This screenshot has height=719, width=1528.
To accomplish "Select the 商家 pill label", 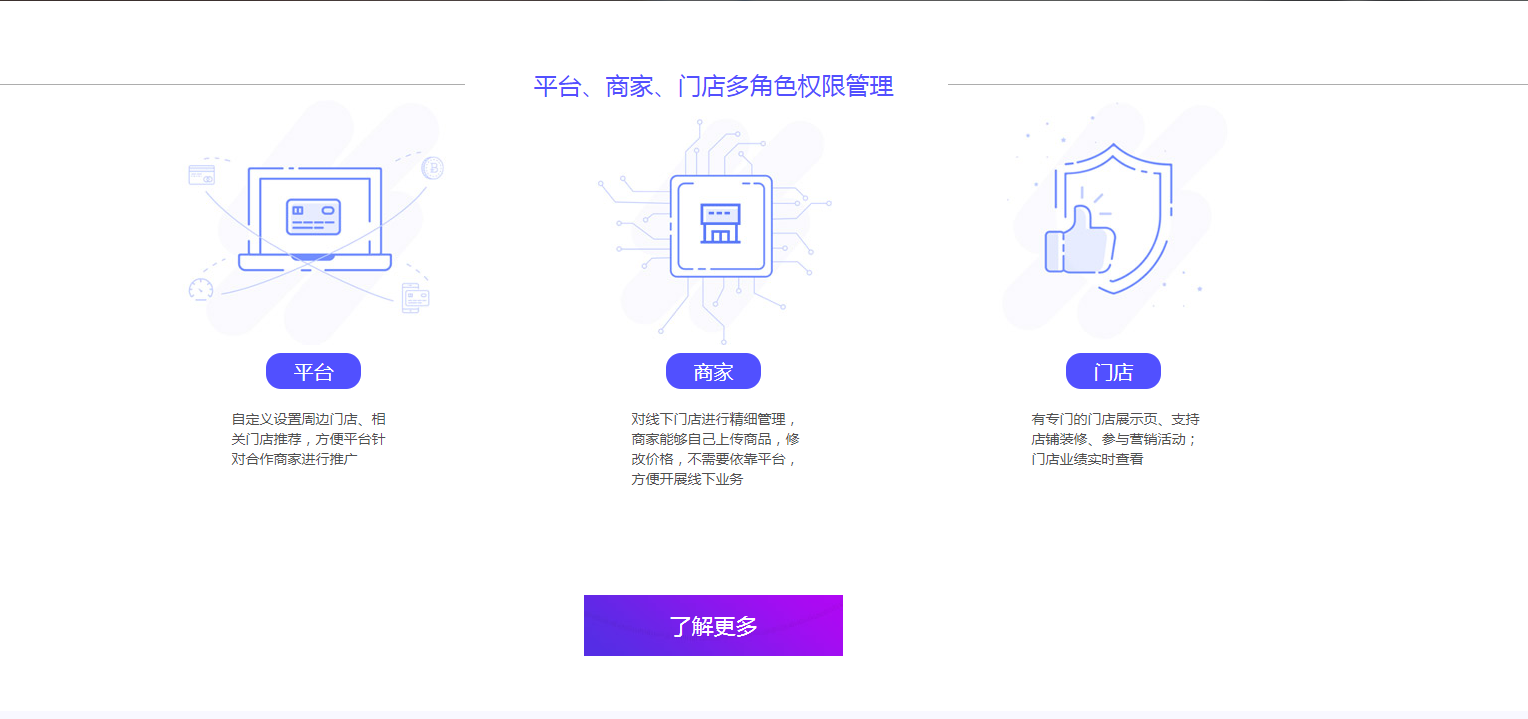I will pos(713,371).
